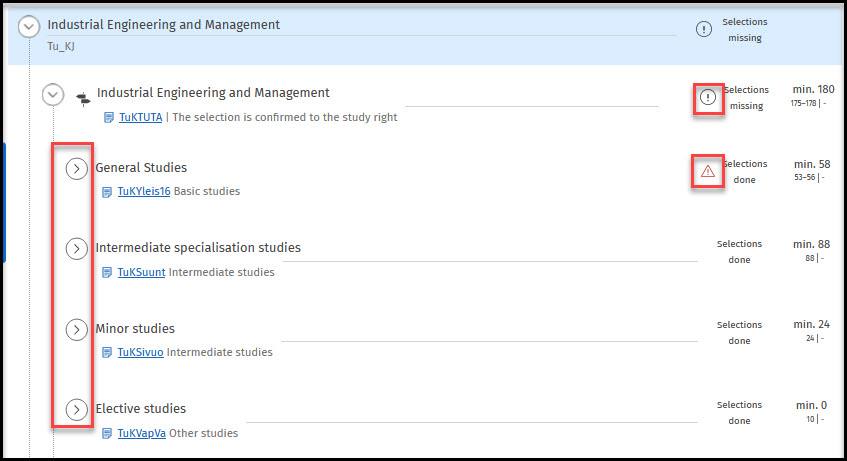Click the exclamation circle in the Tu_KJ header row
847x461 pixels.
704,29
